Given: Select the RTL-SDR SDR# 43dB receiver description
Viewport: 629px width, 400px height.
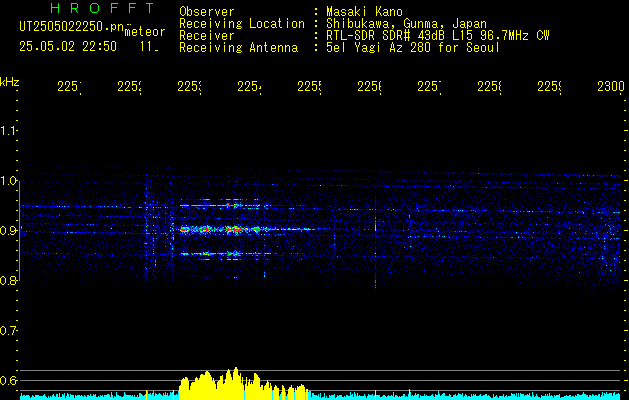Looking at the screenshot, I should tap(438, 36).
